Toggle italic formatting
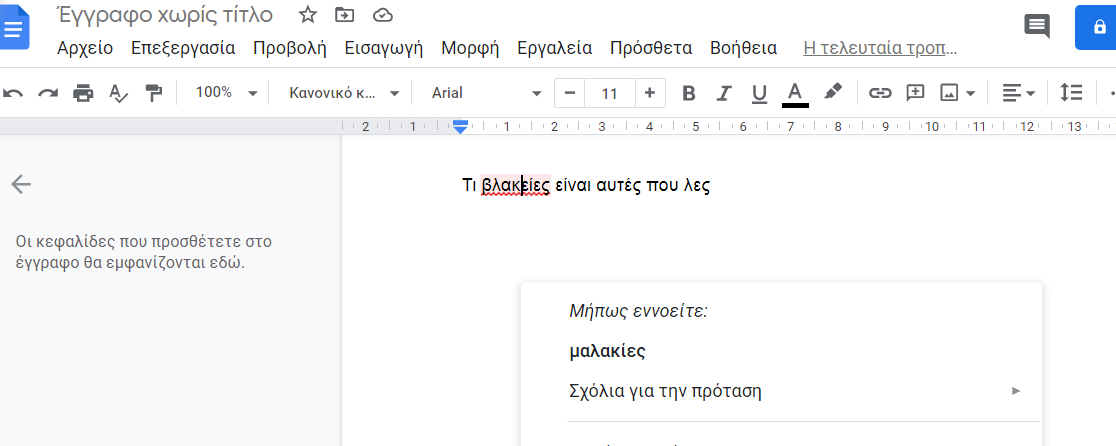The height and width of the screenshot is (446, 1116). 724,93
